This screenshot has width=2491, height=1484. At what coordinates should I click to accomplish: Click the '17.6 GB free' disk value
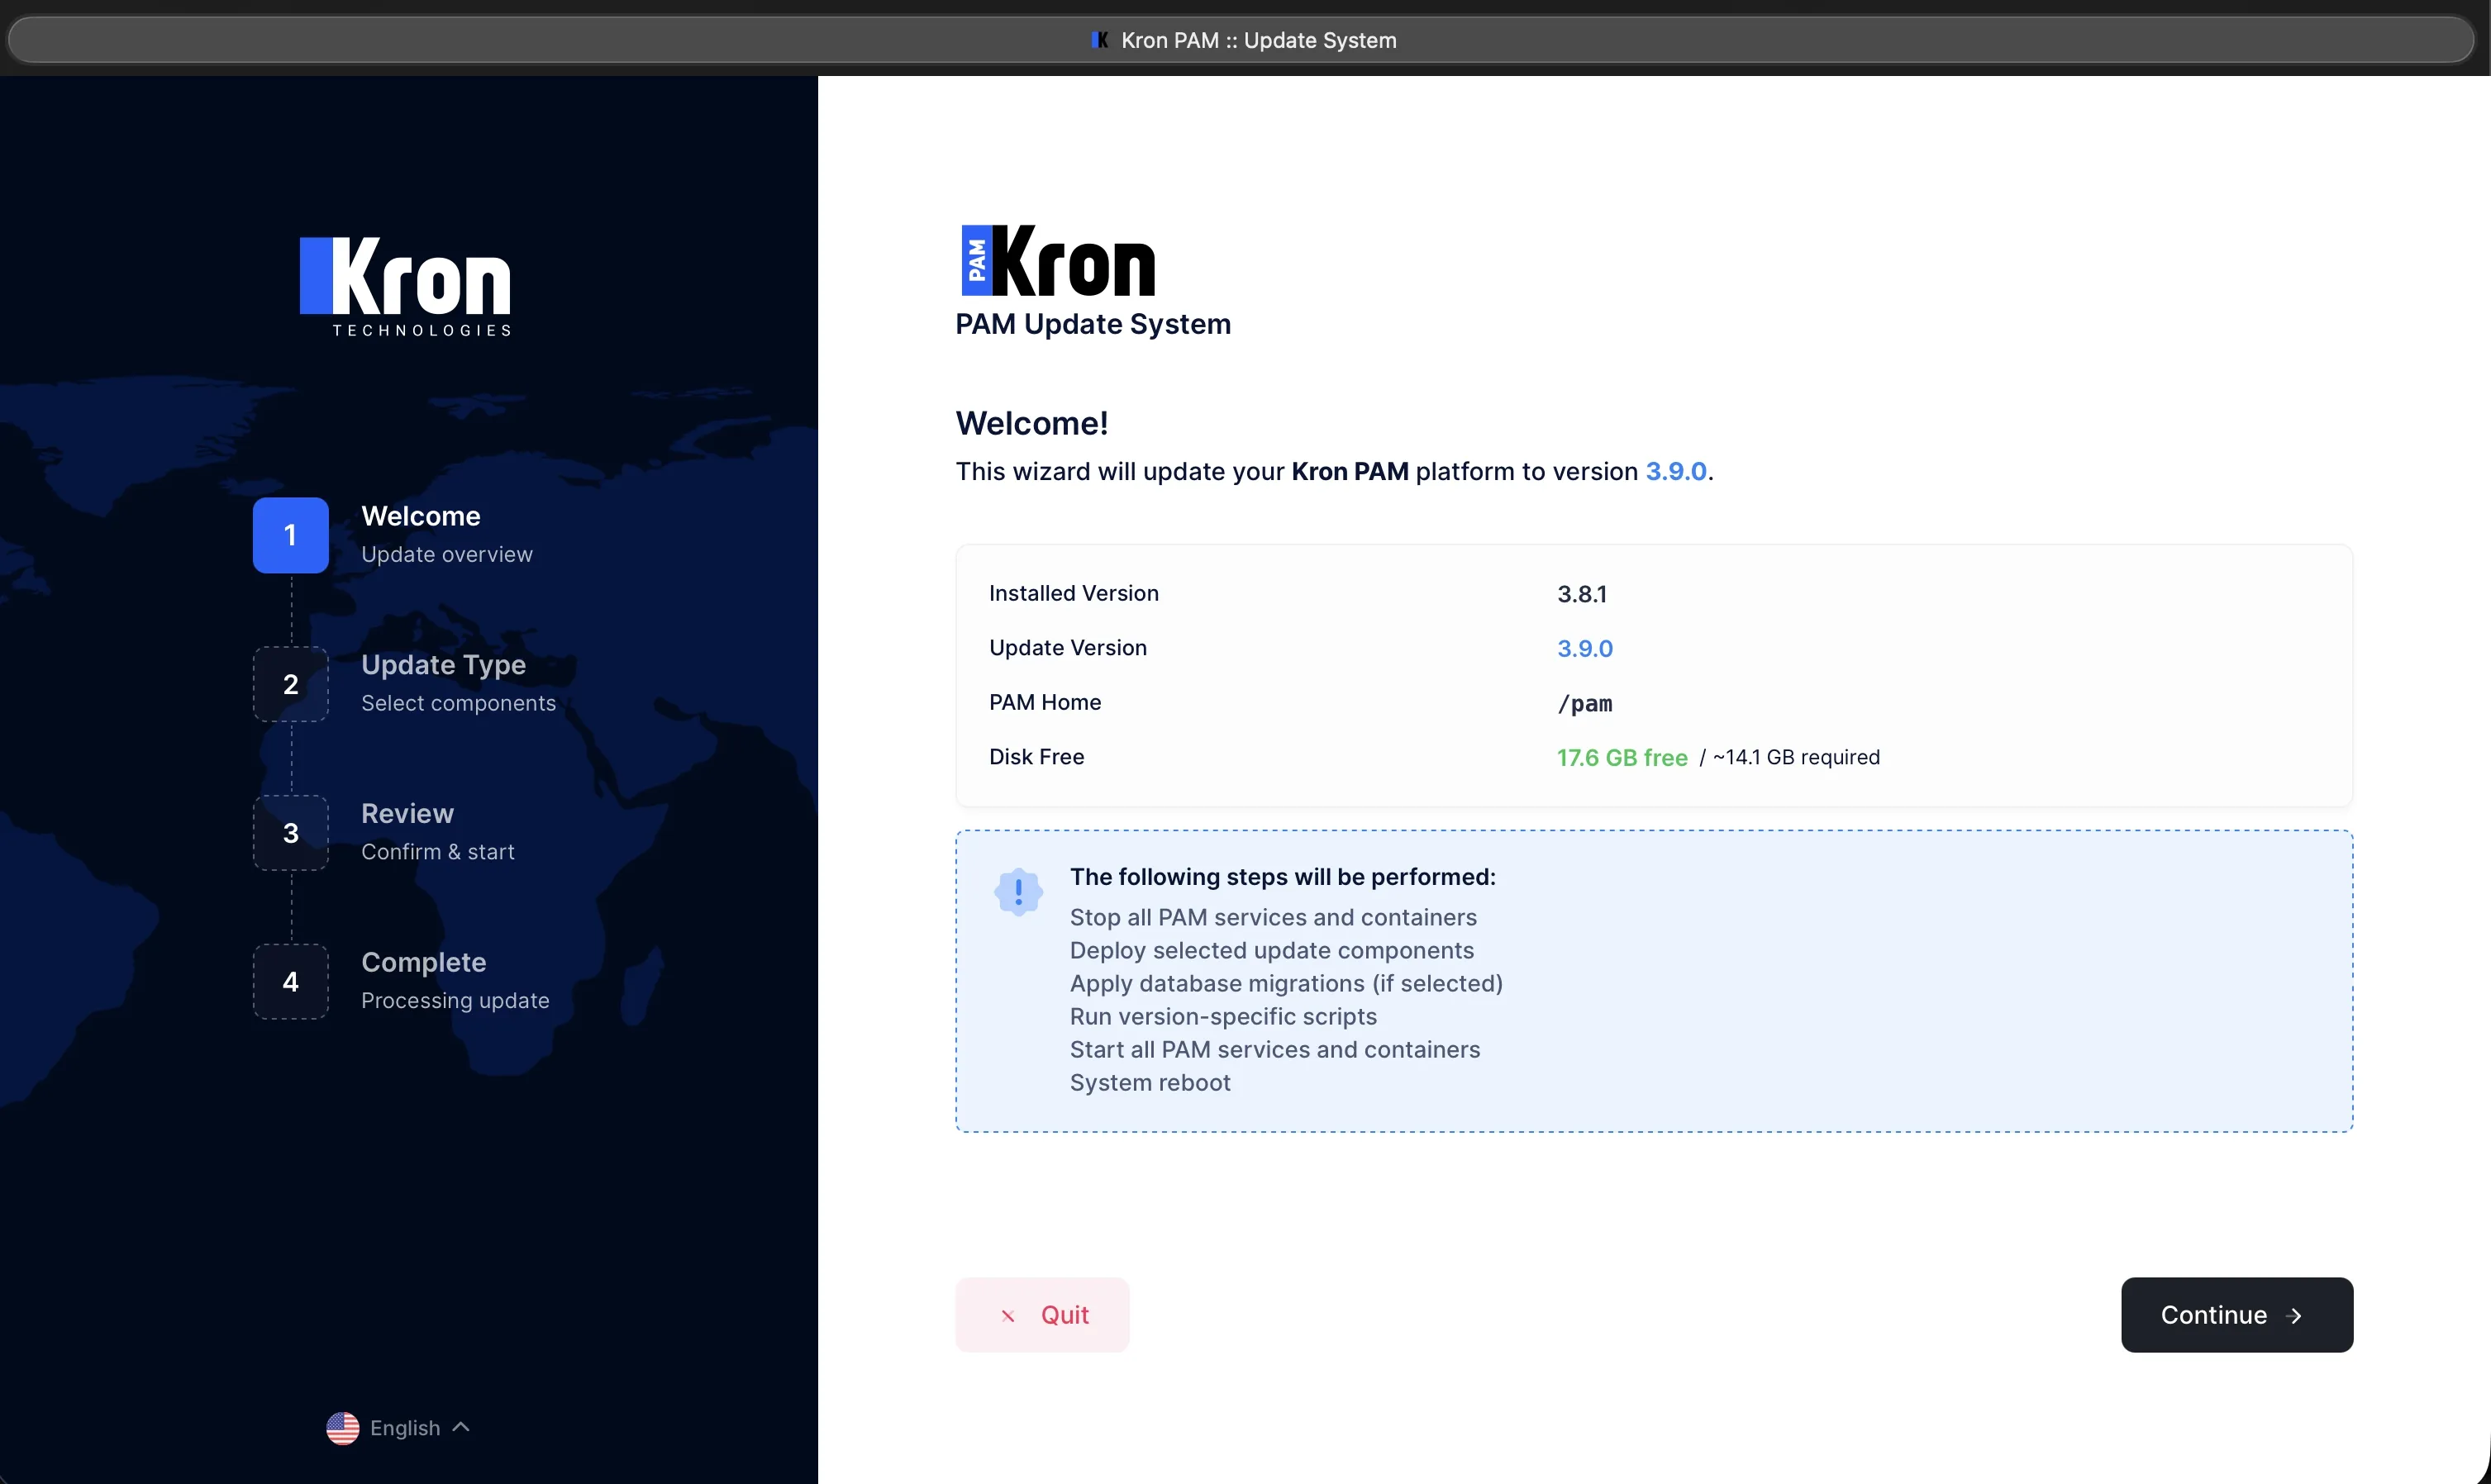(x=1622, y=758)
